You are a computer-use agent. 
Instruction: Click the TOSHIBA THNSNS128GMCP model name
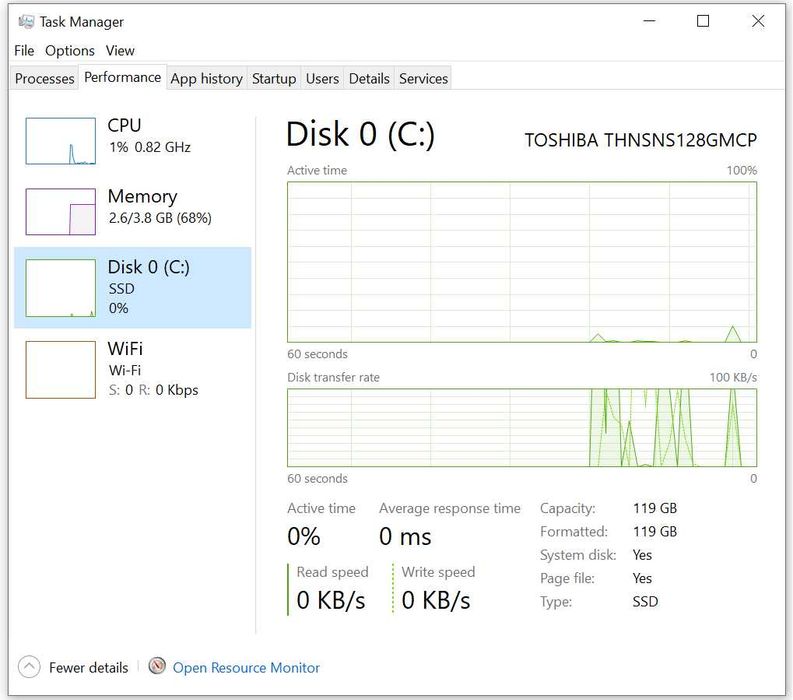pyautogui.click(x=641, y=140)
